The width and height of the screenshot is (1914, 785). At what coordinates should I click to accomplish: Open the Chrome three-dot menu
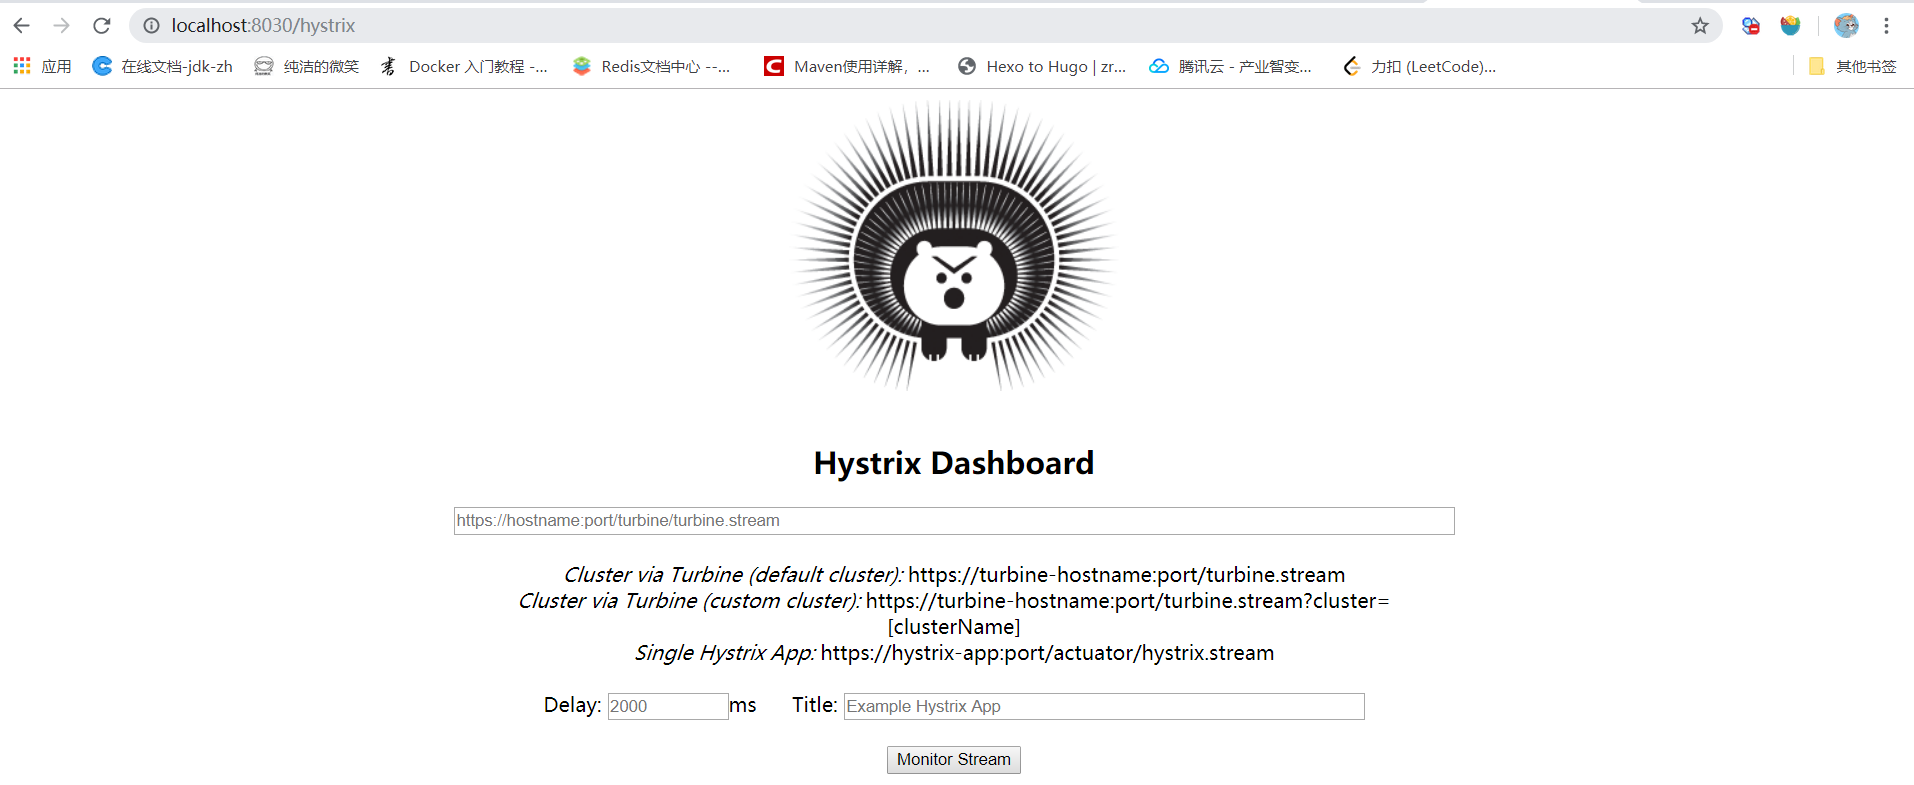1886,26
